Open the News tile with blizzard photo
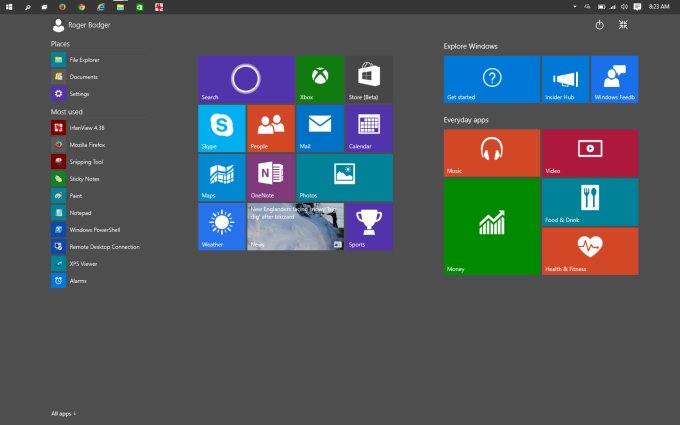Viewport: 680px width, 425px height. click(x=295, y=226)
